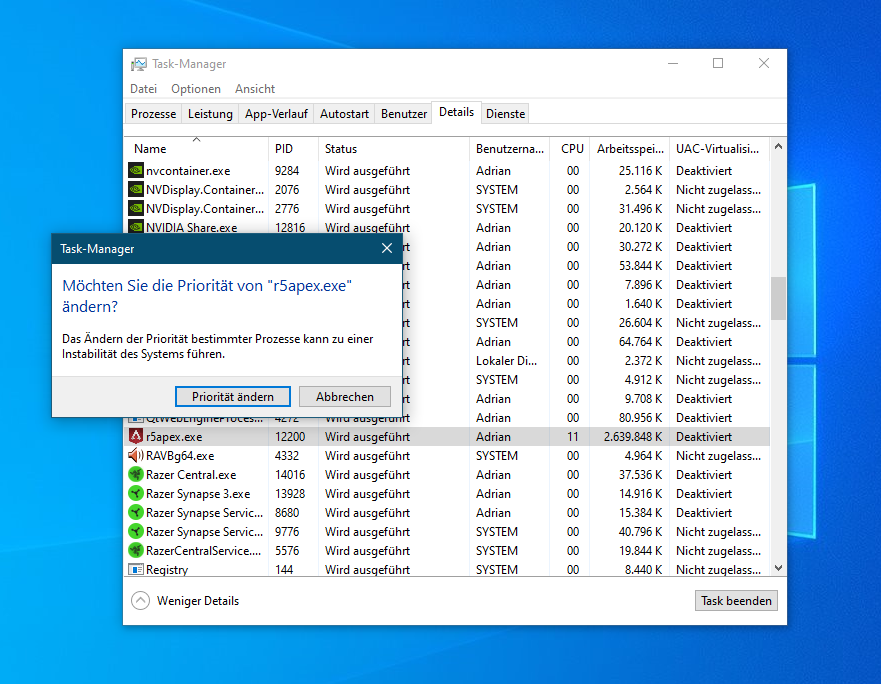The height and width of the screenshot is (684, 881).
Task: Click the Task beenden button
Action: coord(736,601)
